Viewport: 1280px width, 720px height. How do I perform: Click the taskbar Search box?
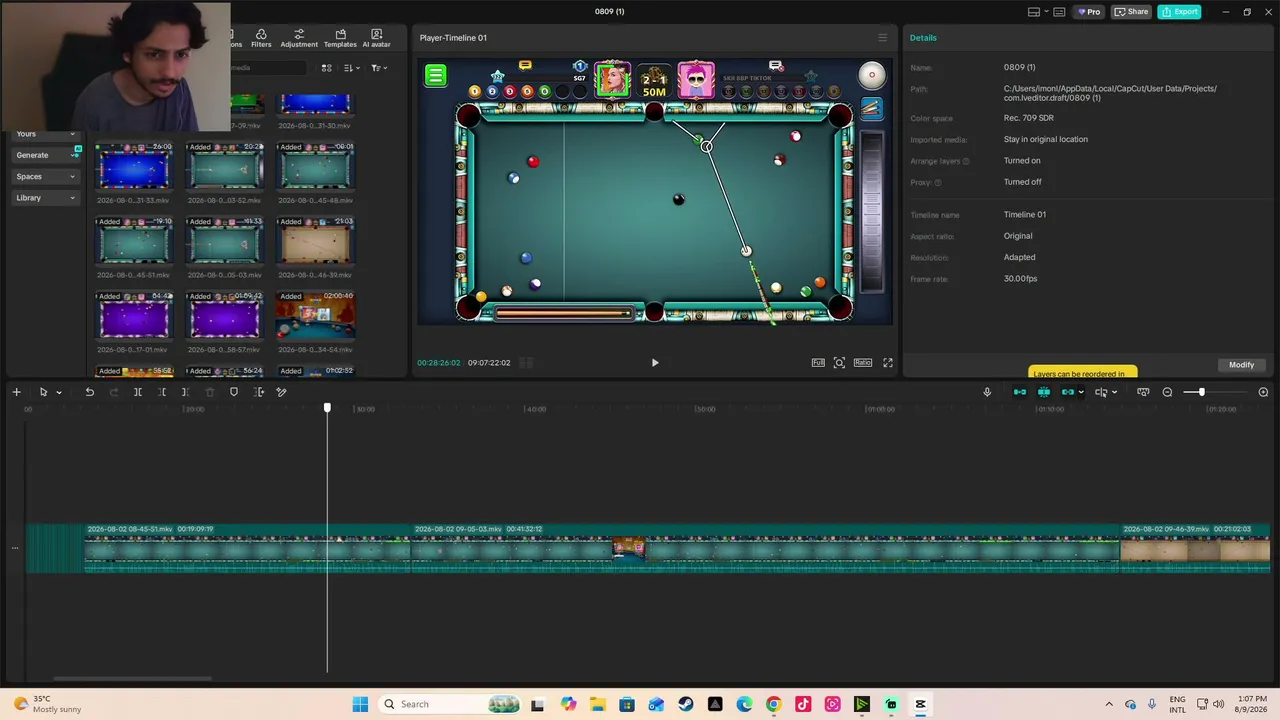(x=448, y=704)
